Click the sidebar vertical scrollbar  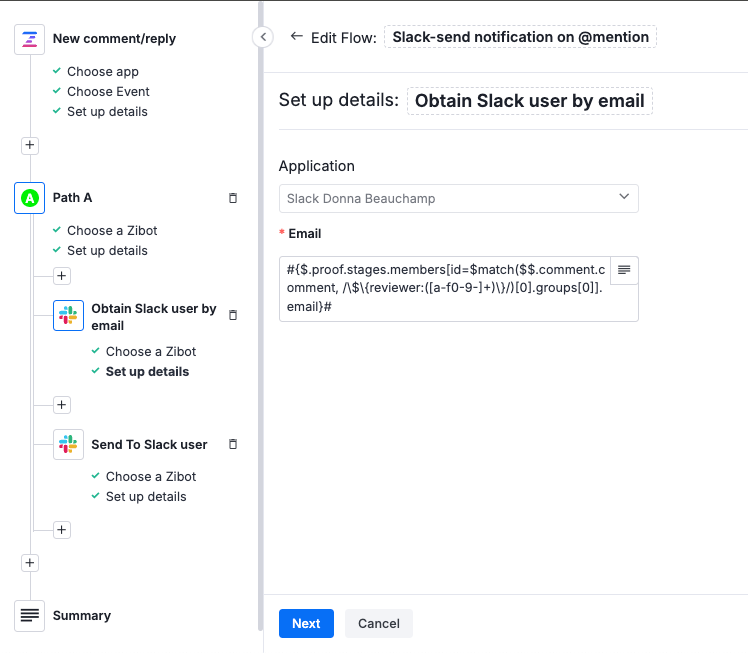(260, 317)
